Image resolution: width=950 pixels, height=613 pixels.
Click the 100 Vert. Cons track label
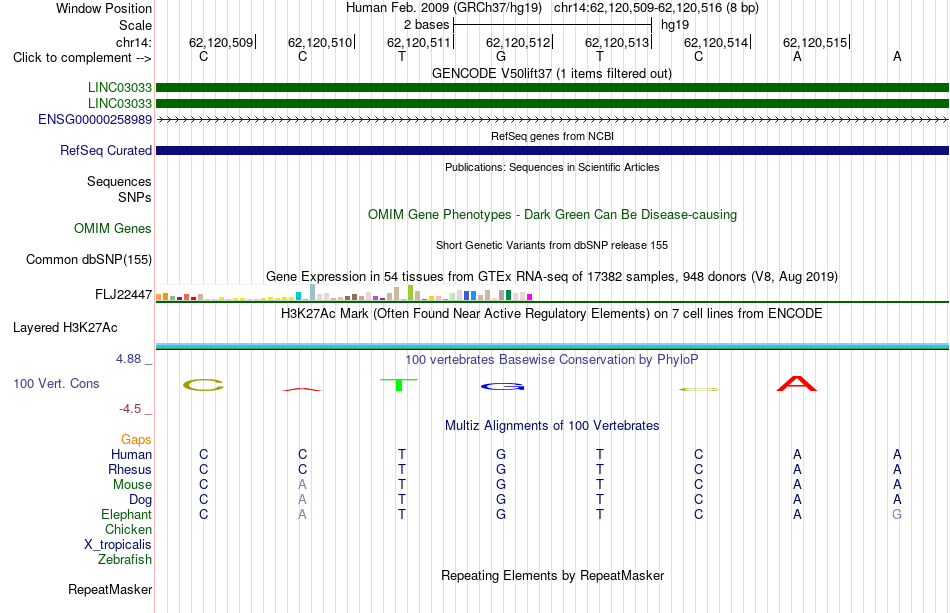56,383
